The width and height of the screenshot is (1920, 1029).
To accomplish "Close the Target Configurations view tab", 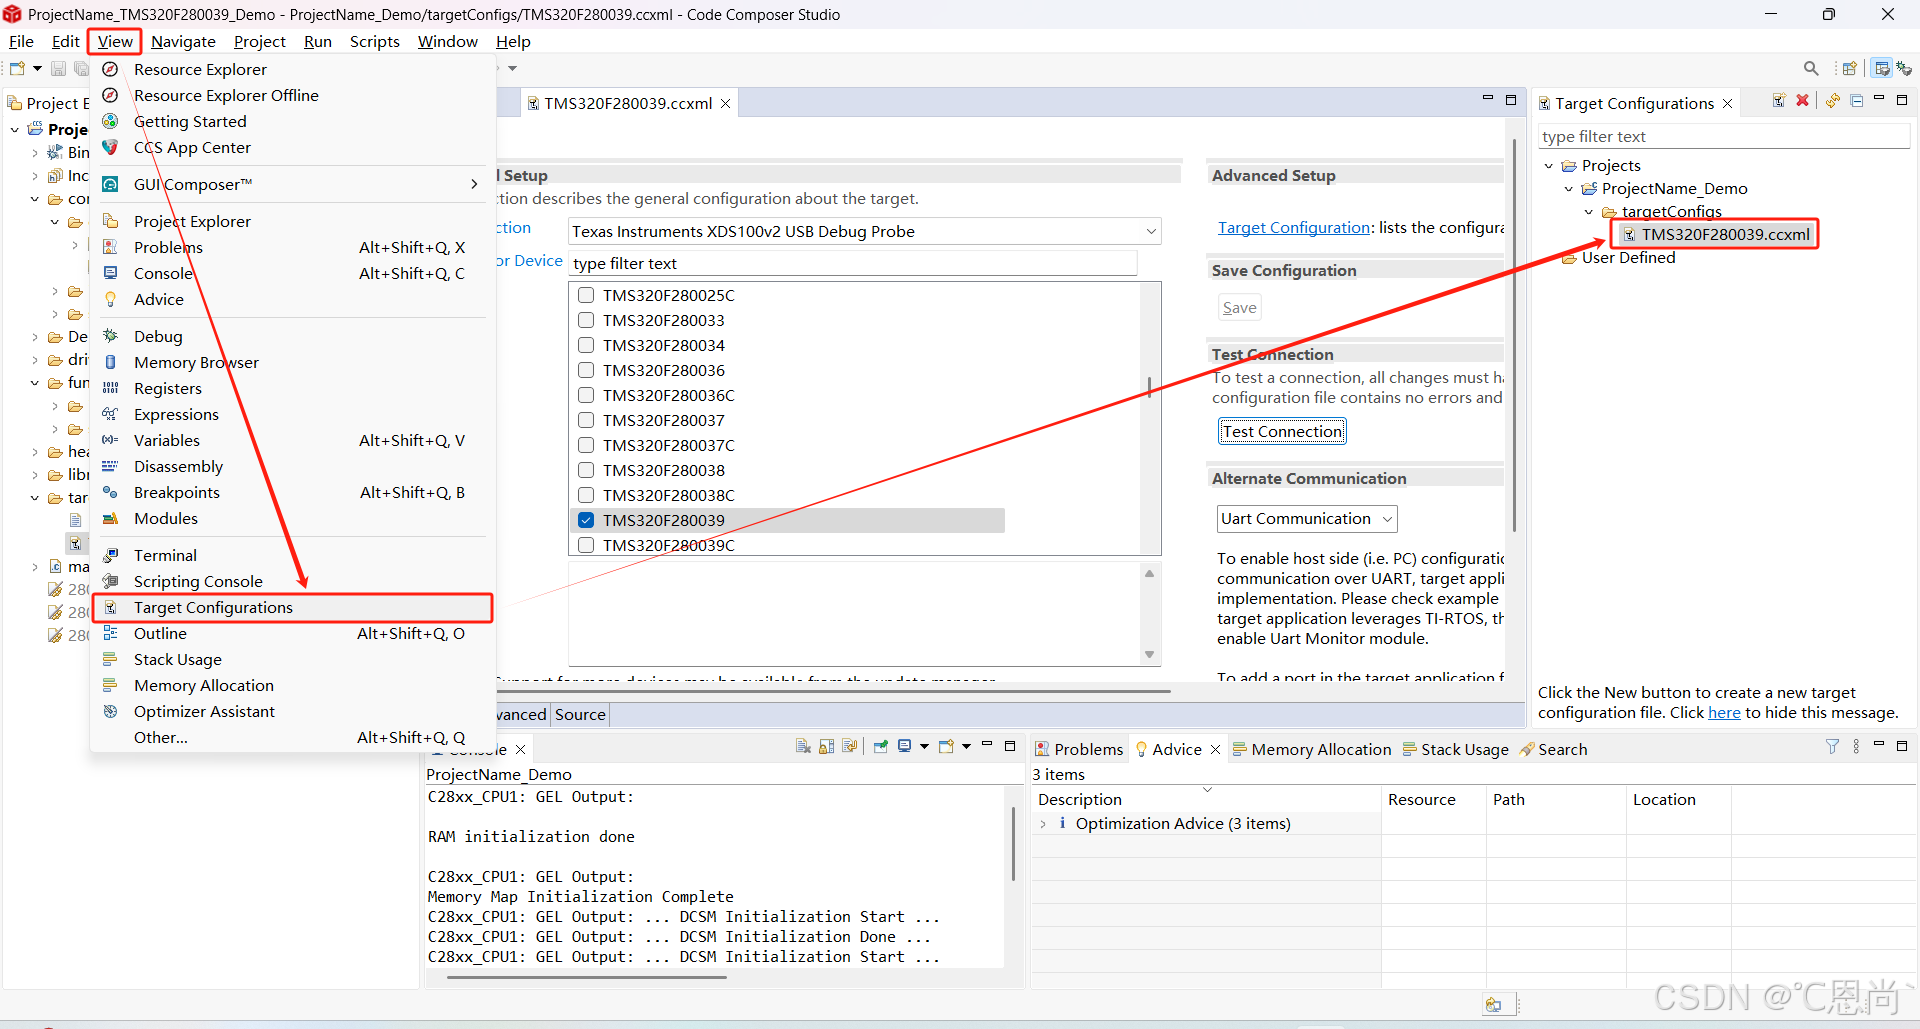I will coord(1727,104).
